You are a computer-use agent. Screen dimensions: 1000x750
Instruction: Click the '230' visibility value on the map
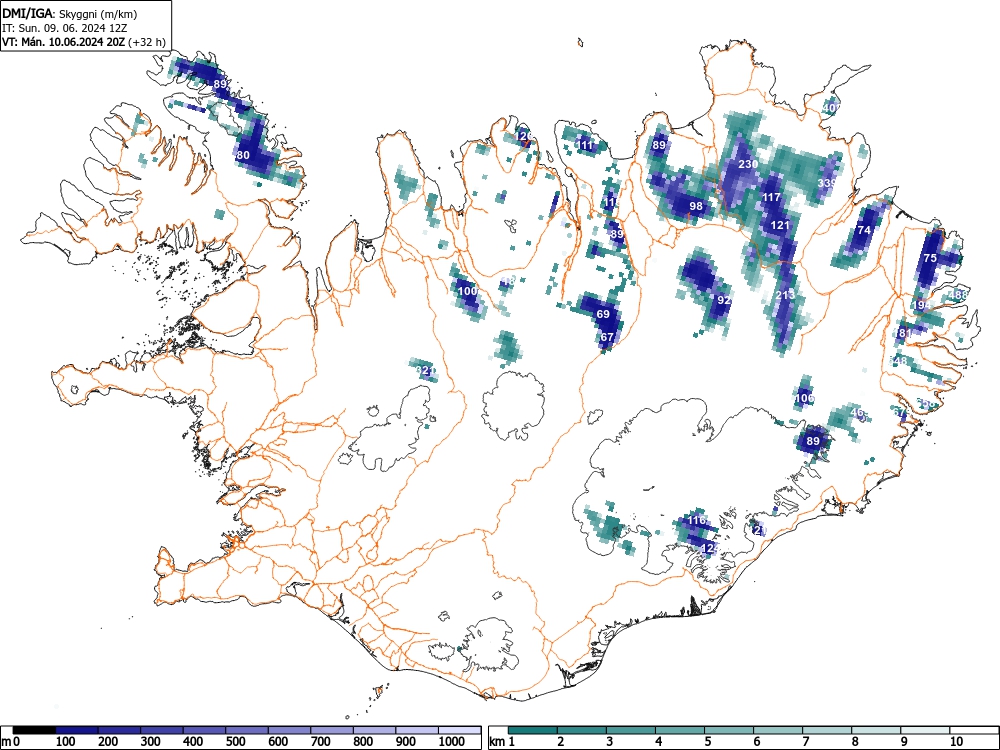click(x=748, y=164)
